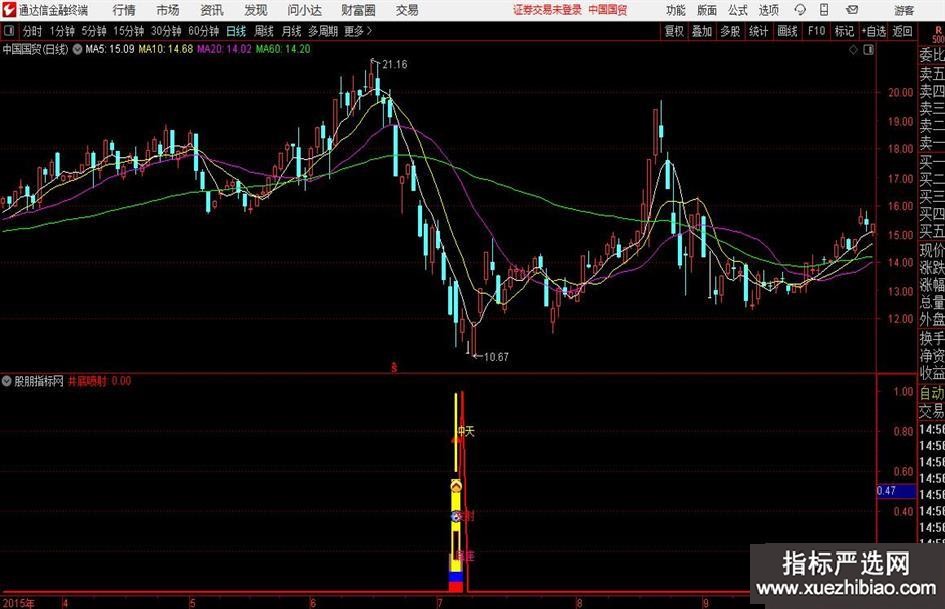Switch to the 周线 weekly period
The image size is (945, 609).
[264, 31]
